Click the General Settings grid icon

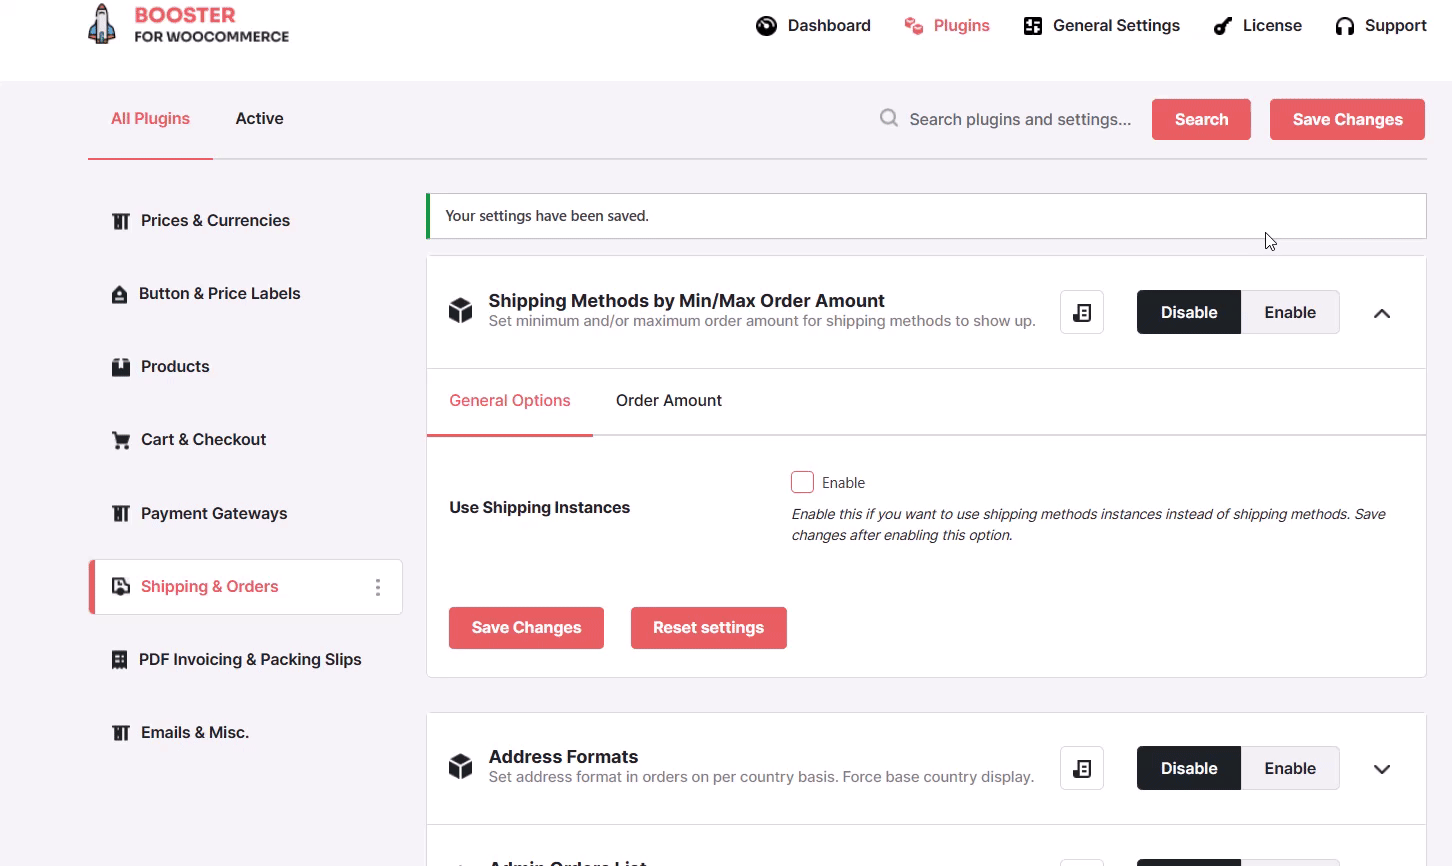tap(1033, 26)
